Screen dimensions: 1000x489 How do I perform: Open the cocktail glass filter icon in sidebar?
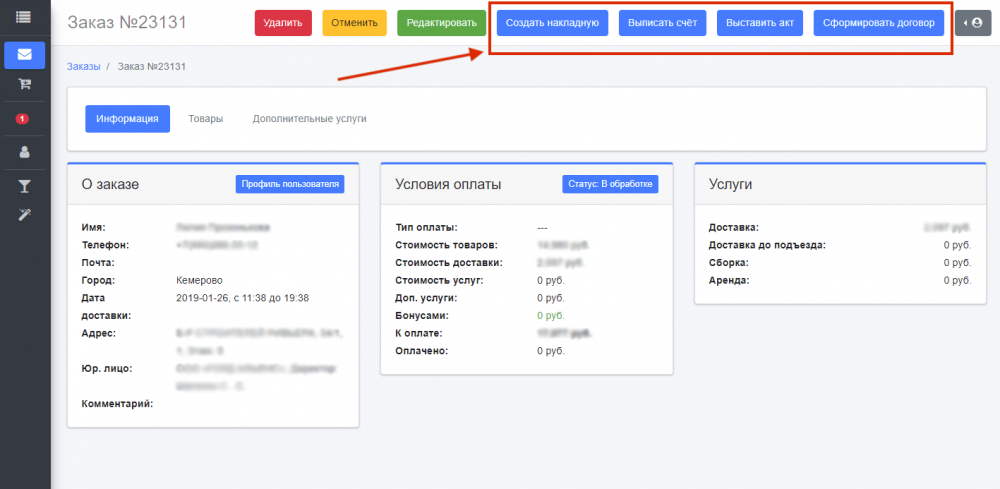click(x=24, y=186)
